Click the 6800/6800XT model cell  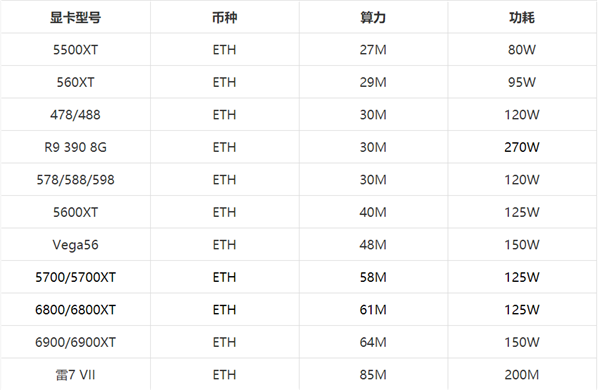click(x=75, y=310)
